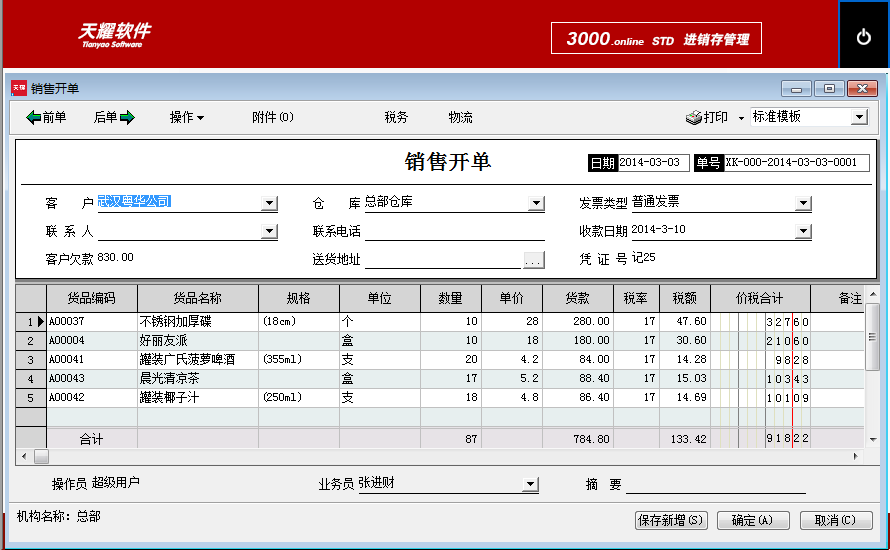Click the power icon in top-right corner
The image size is (890, 550).
863,37
